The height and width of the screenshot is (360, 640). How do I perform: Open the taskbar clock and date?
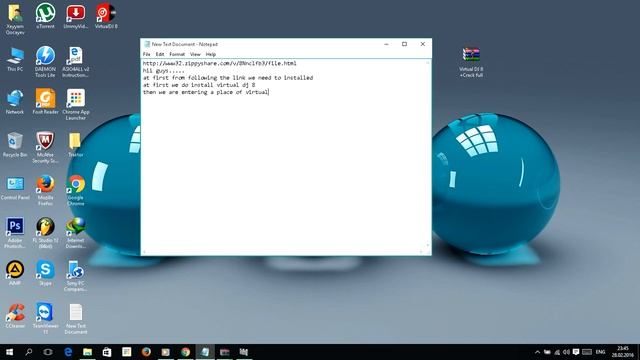pos(623,352)
